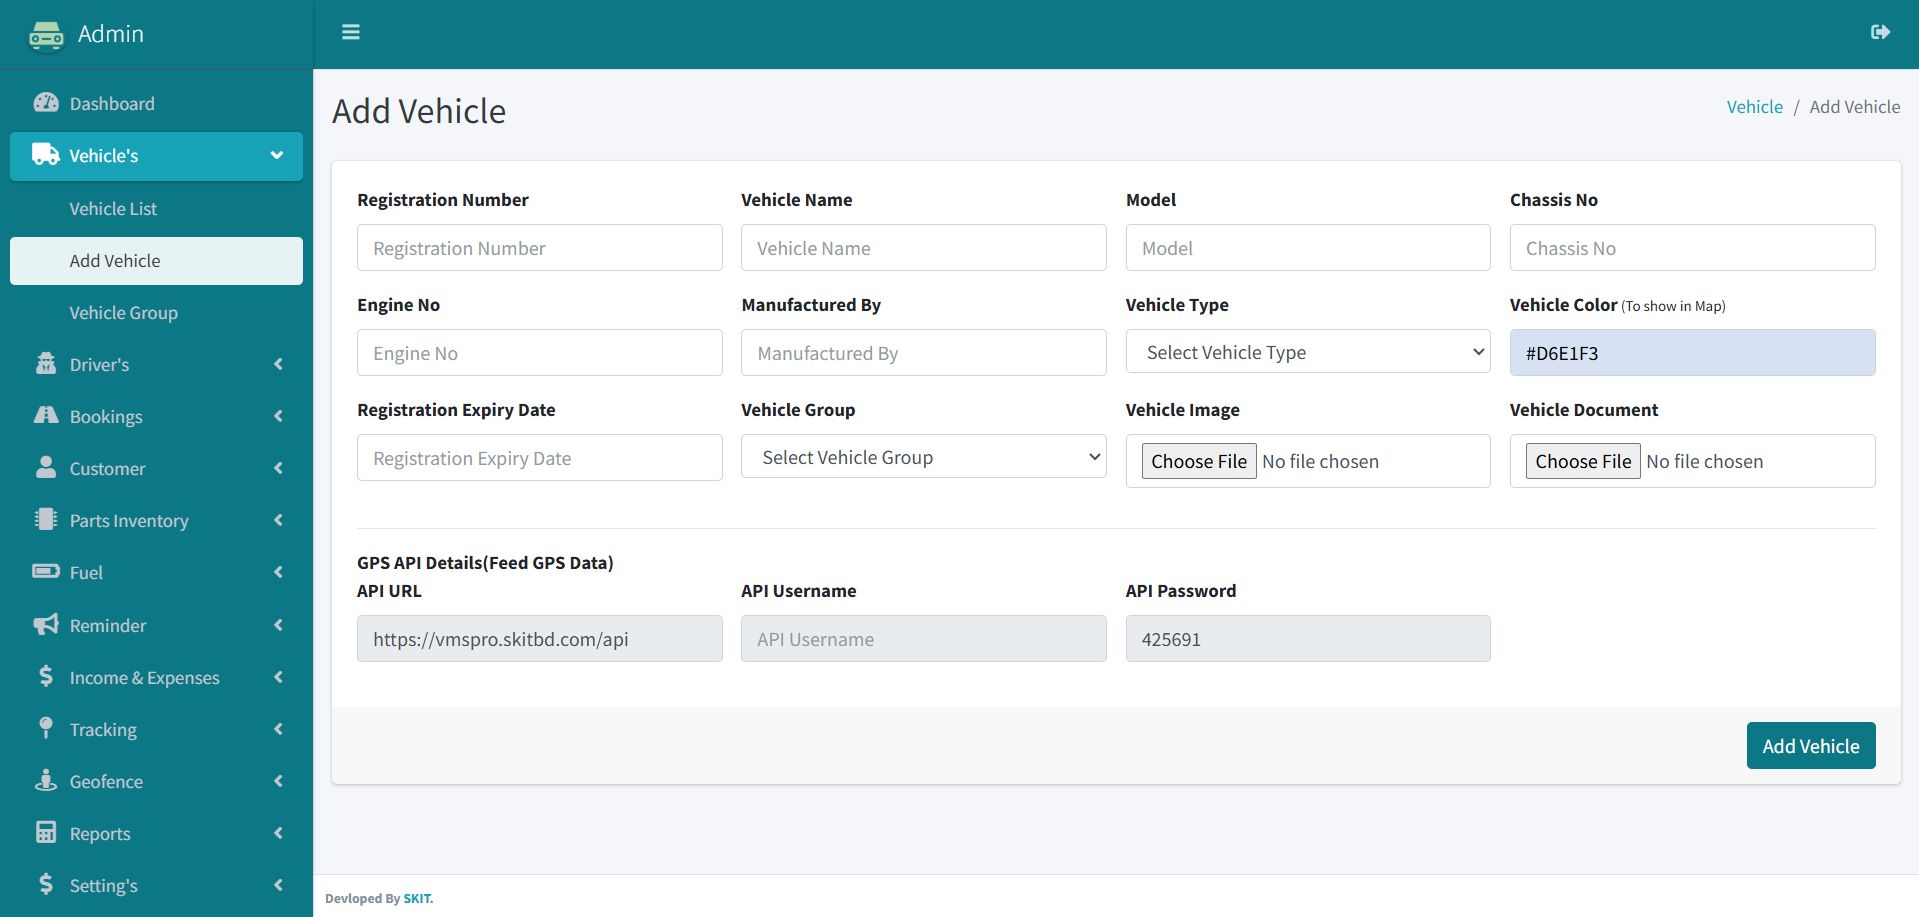
Task: Expand the Income & Expenses menu
Action: tap(156, 678)
